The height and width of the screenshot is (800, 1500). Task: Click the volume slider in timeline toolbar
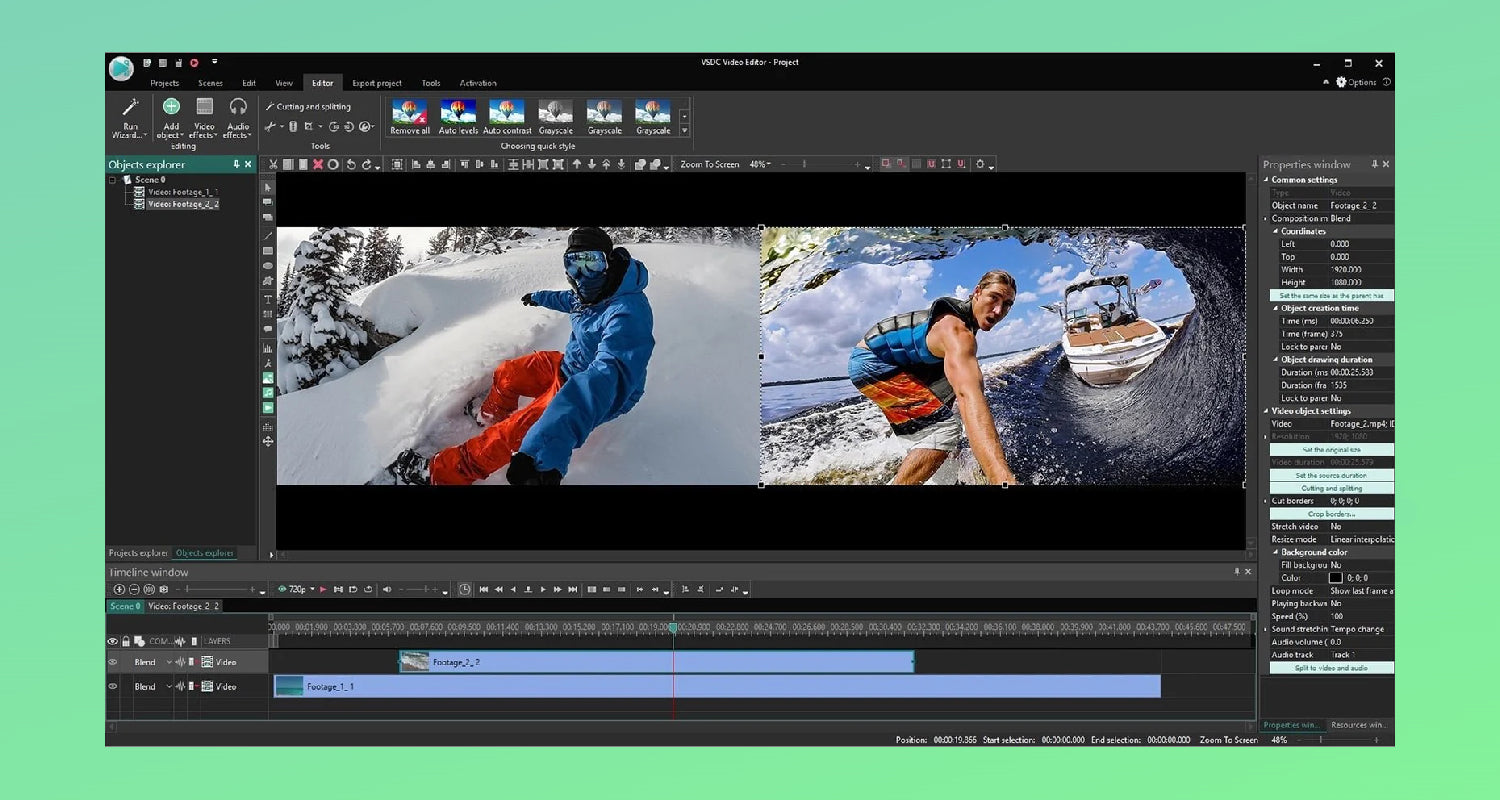(x=419, y=590)
